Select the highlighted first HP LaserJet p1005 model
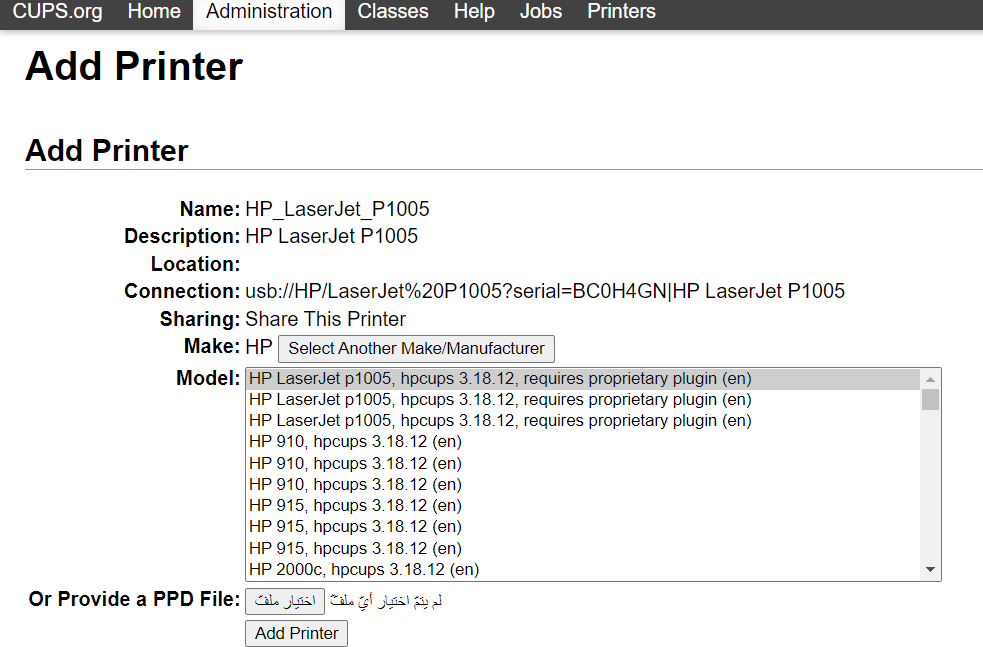This screenshot has width=983, height=647. (x=500, y=379)
